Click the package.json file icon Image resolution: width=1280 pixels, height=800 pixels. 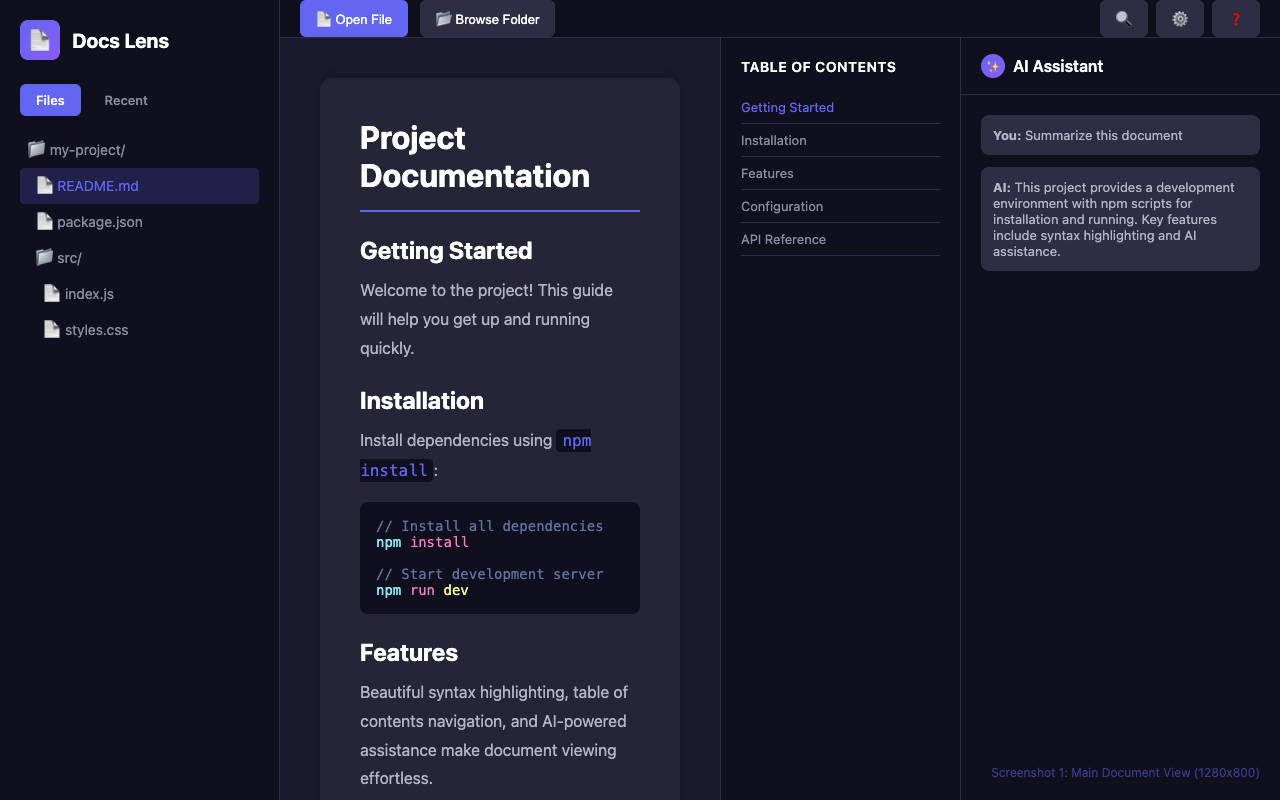(x=44, y=221)
